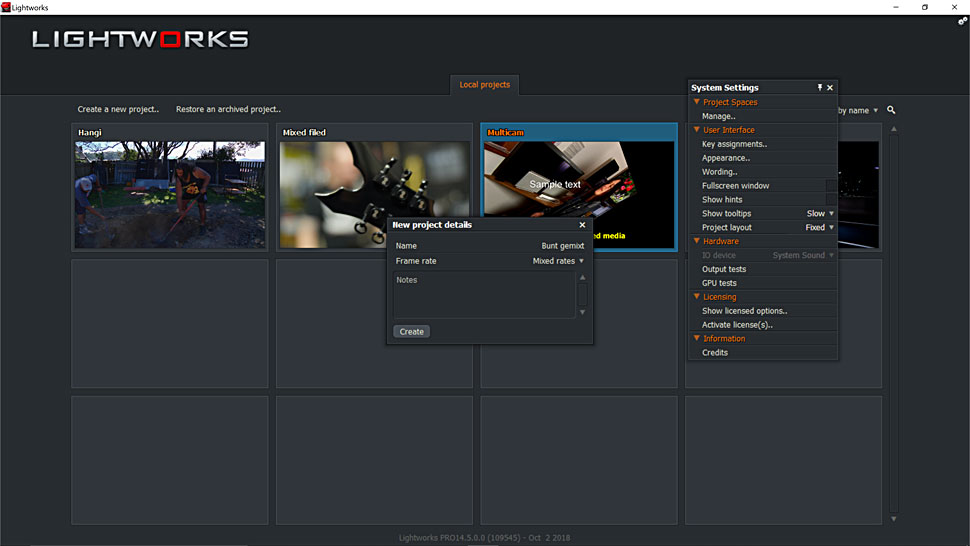Open system settings gear icon
The height and width of the screenshot is (546, 970).
(x=963, y=21)
